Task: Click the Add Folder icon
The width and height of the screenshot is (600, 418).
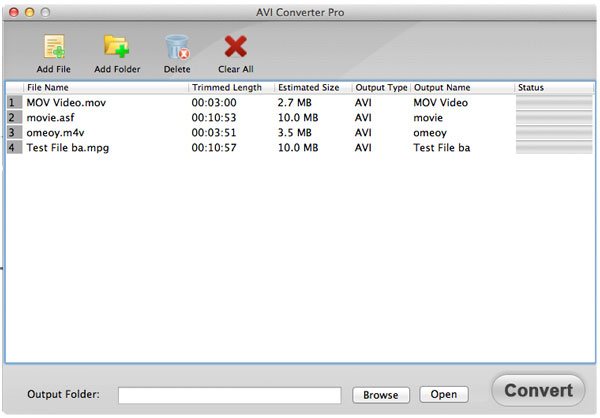Action: 116,47
